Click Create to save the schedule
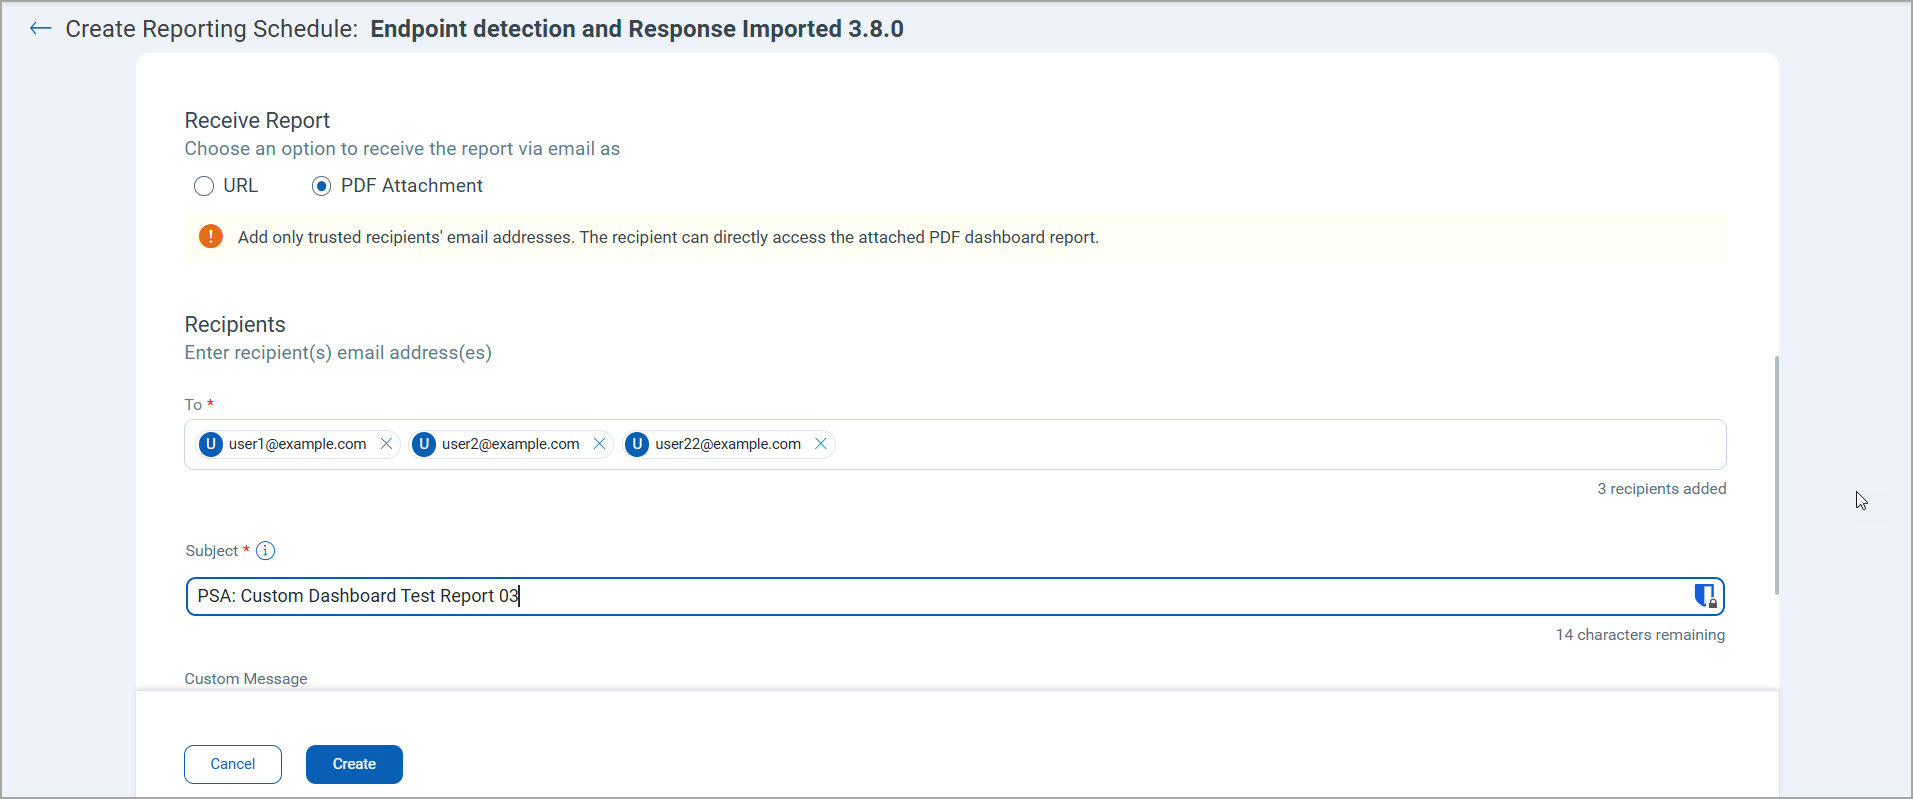This screenshot has width=1913, height=799. 354,764
